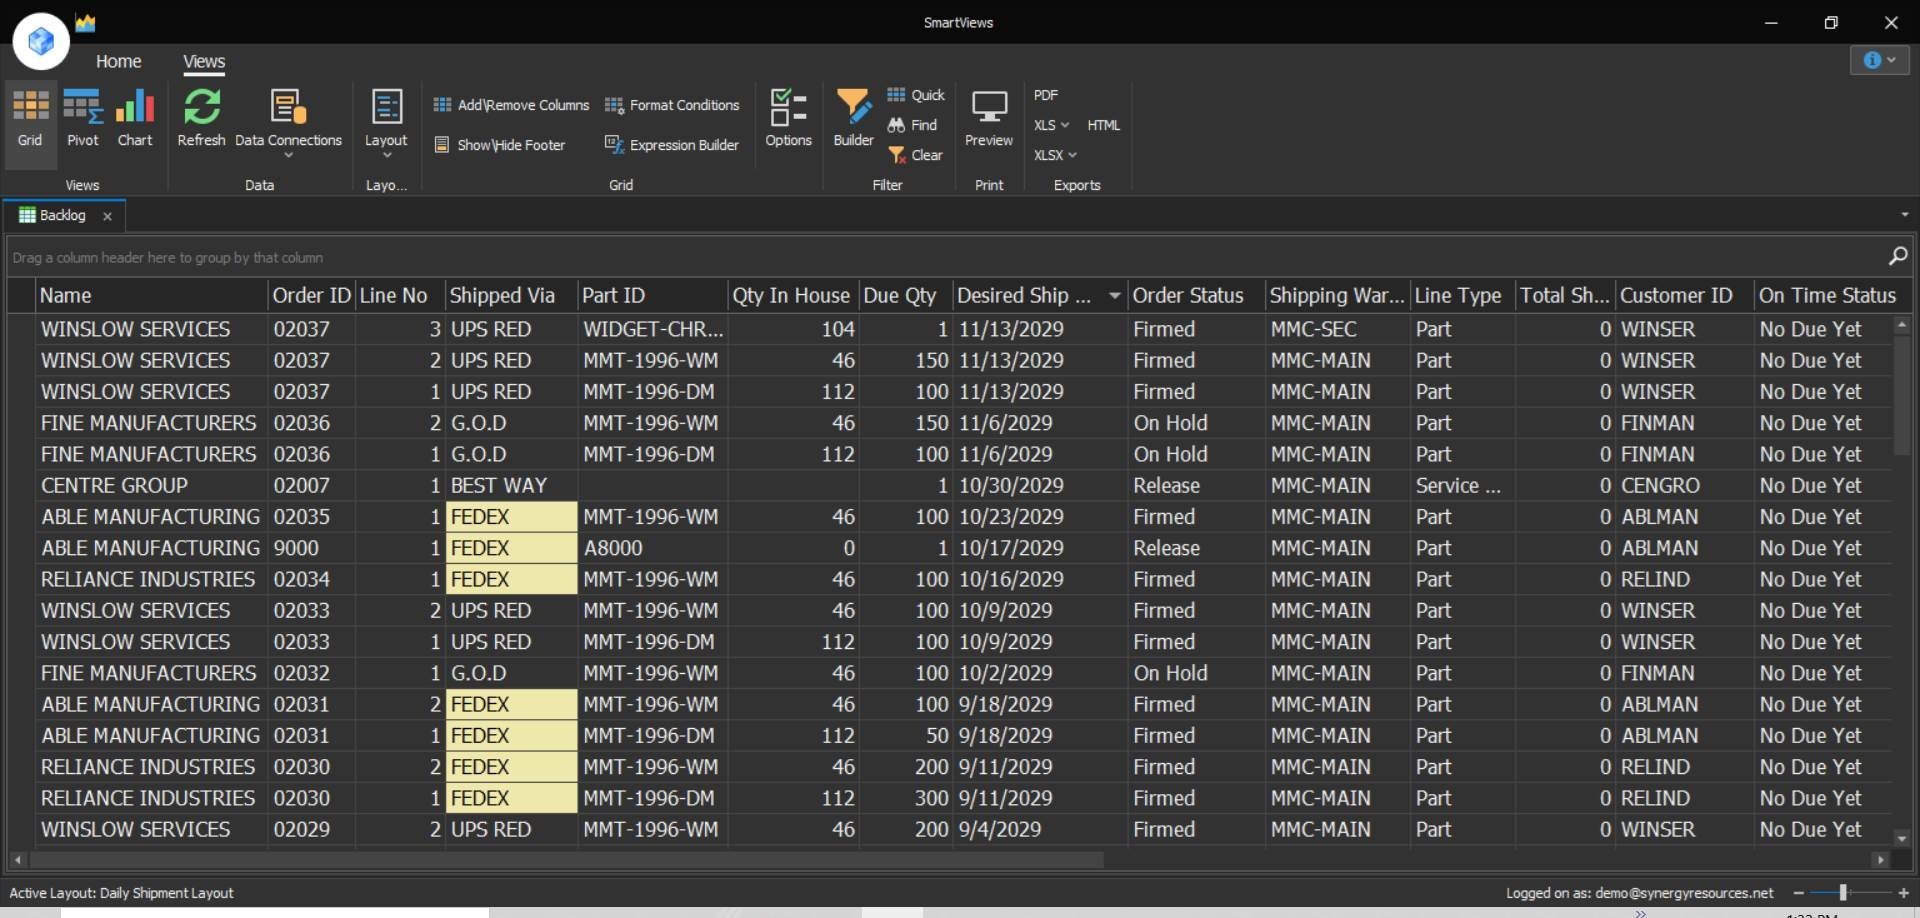Click the Active Layout status text
This screenshot has width=1920, height=918.
pos(121,893)
